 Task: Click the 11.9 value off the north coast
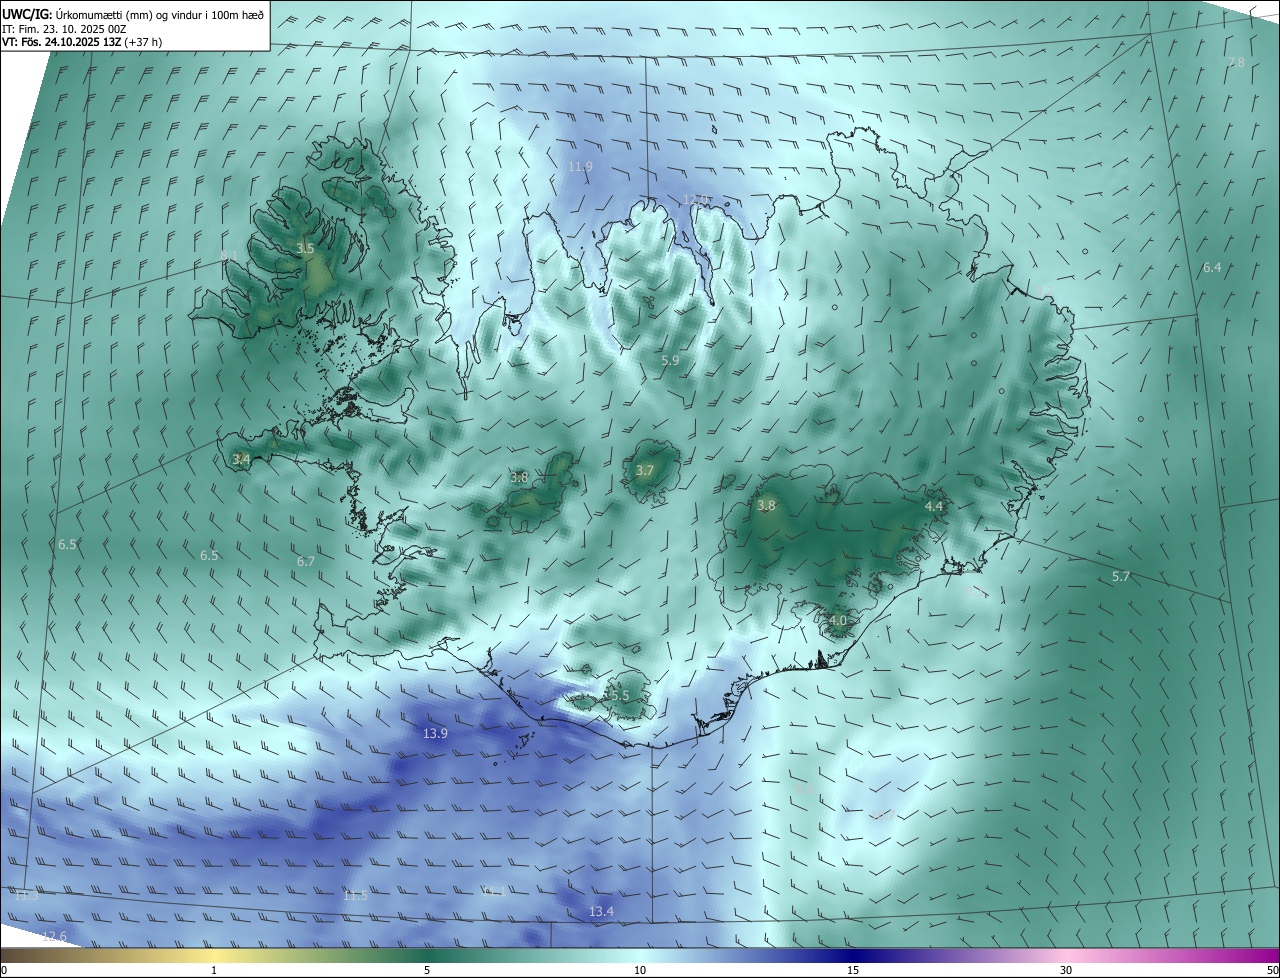click(x=580, y=166)
